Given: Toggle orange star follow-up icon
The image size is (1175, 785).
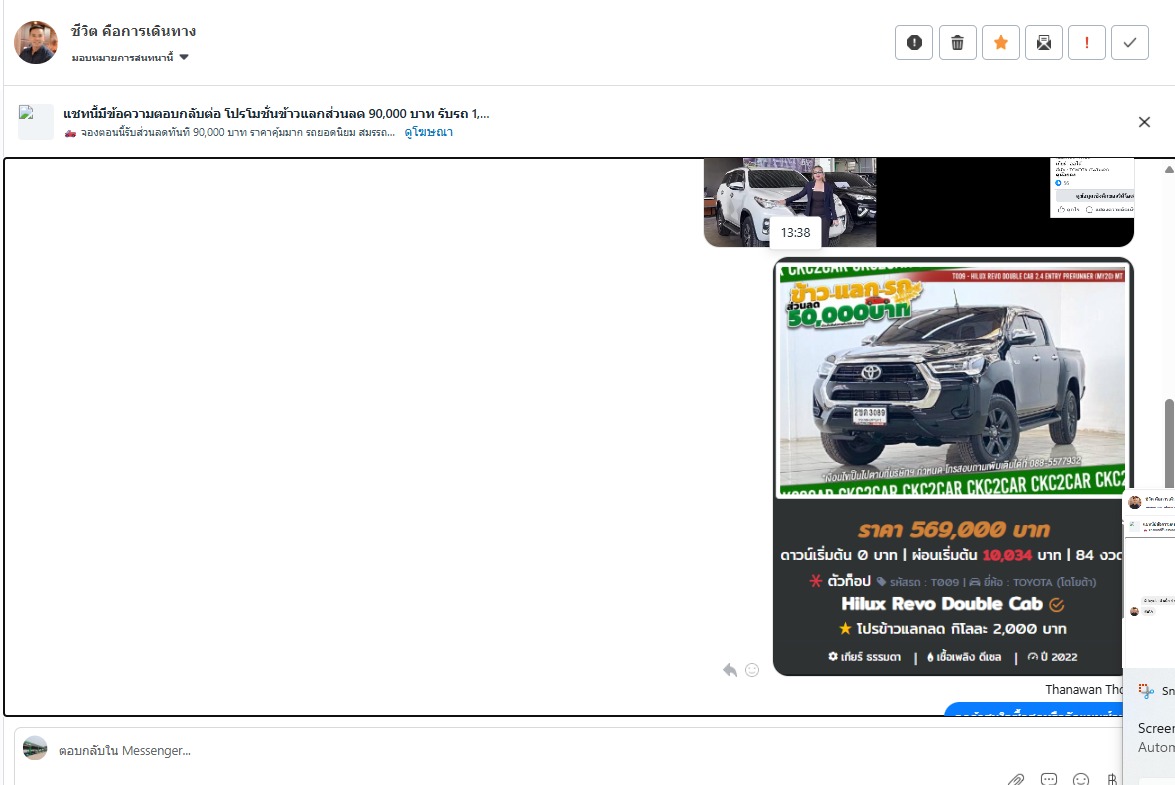Looking at the screenshot, I should pyautogui.click(x=1000, y=43).
